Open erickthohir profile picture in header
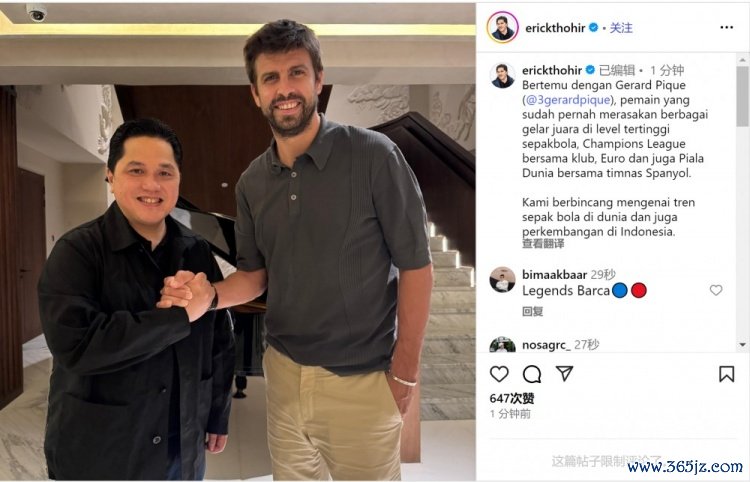Screen dimensions: 750x482 [503, 27]
